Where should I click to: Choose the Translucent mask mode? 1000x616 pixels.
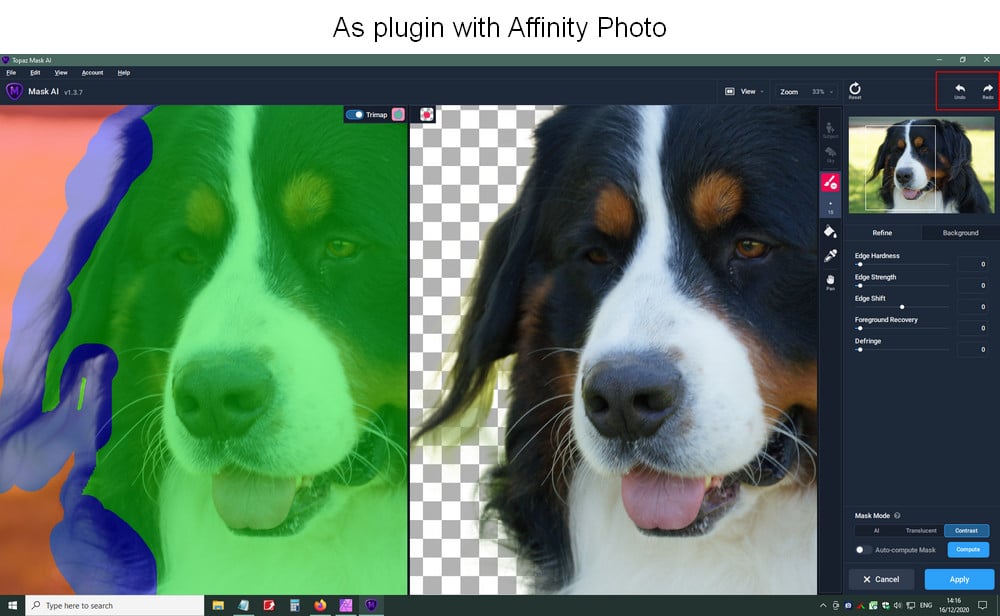click(x=921, y=531)
